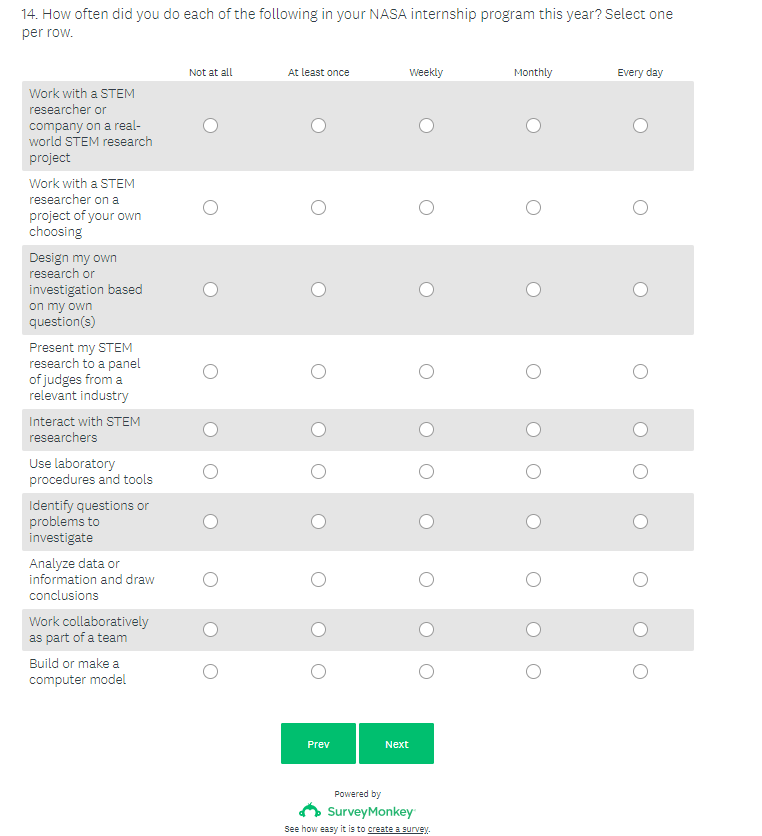Choose 'Monthly' for Analyze data and draw conclusions
Screen dimensions: 762x836
click(x=533, y=580)
